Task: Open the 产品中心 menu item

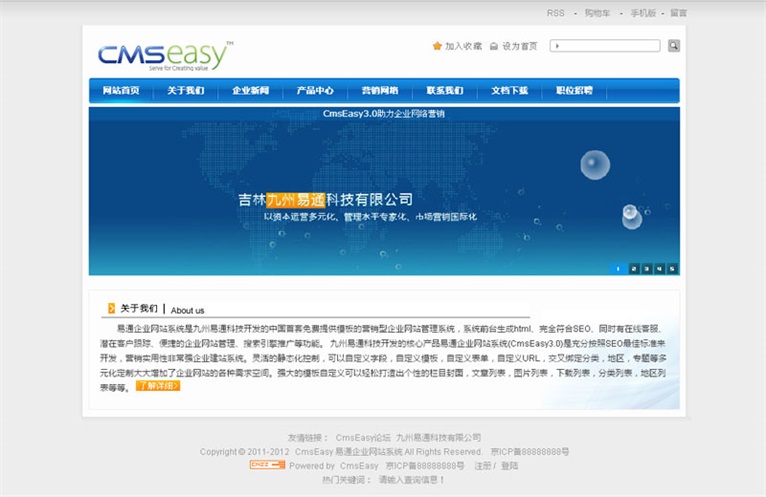Action: coord(315,91)
